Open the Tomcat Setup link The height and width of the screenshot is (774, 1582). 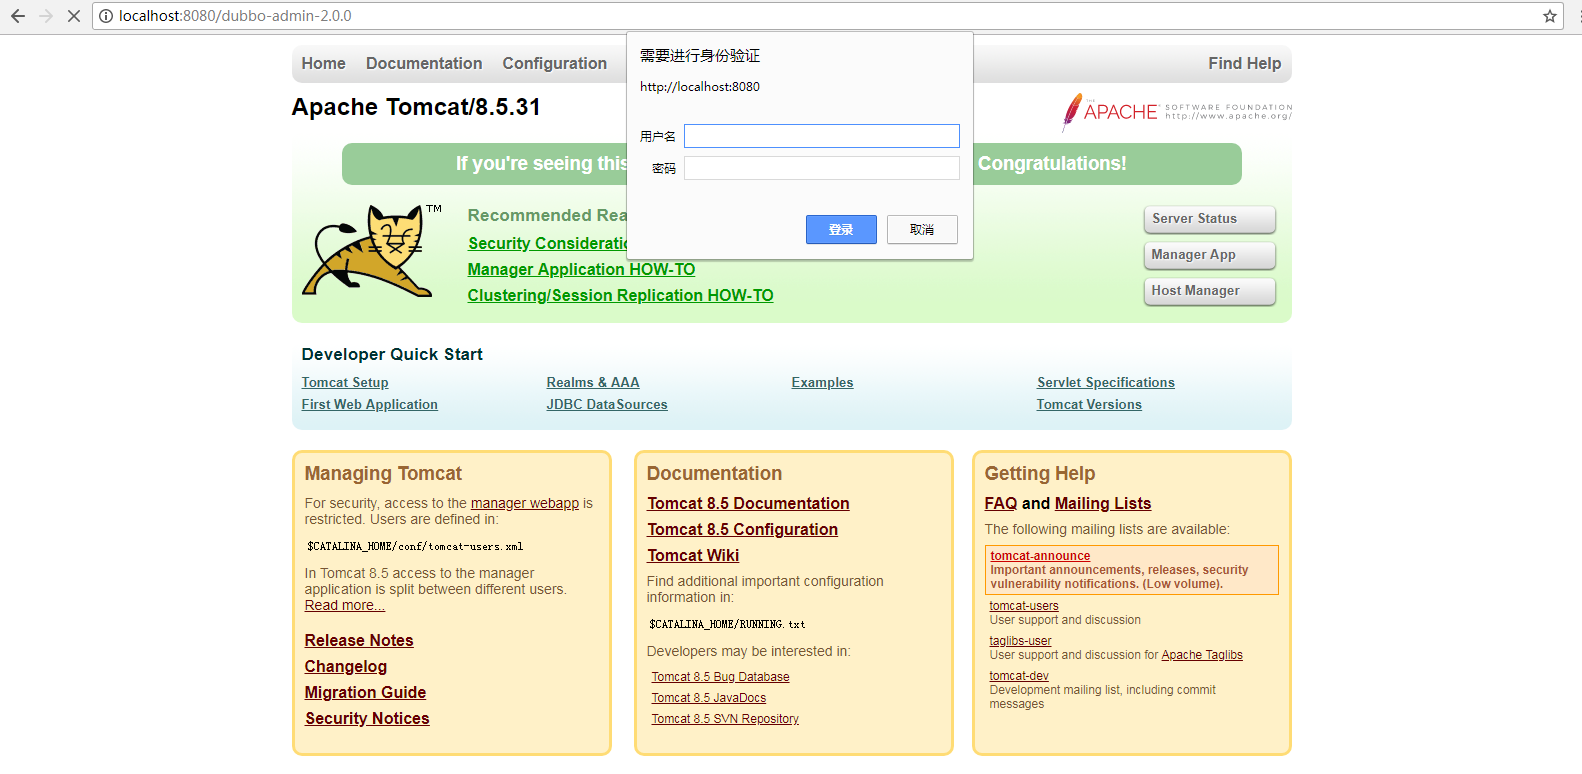coord(345,383)
